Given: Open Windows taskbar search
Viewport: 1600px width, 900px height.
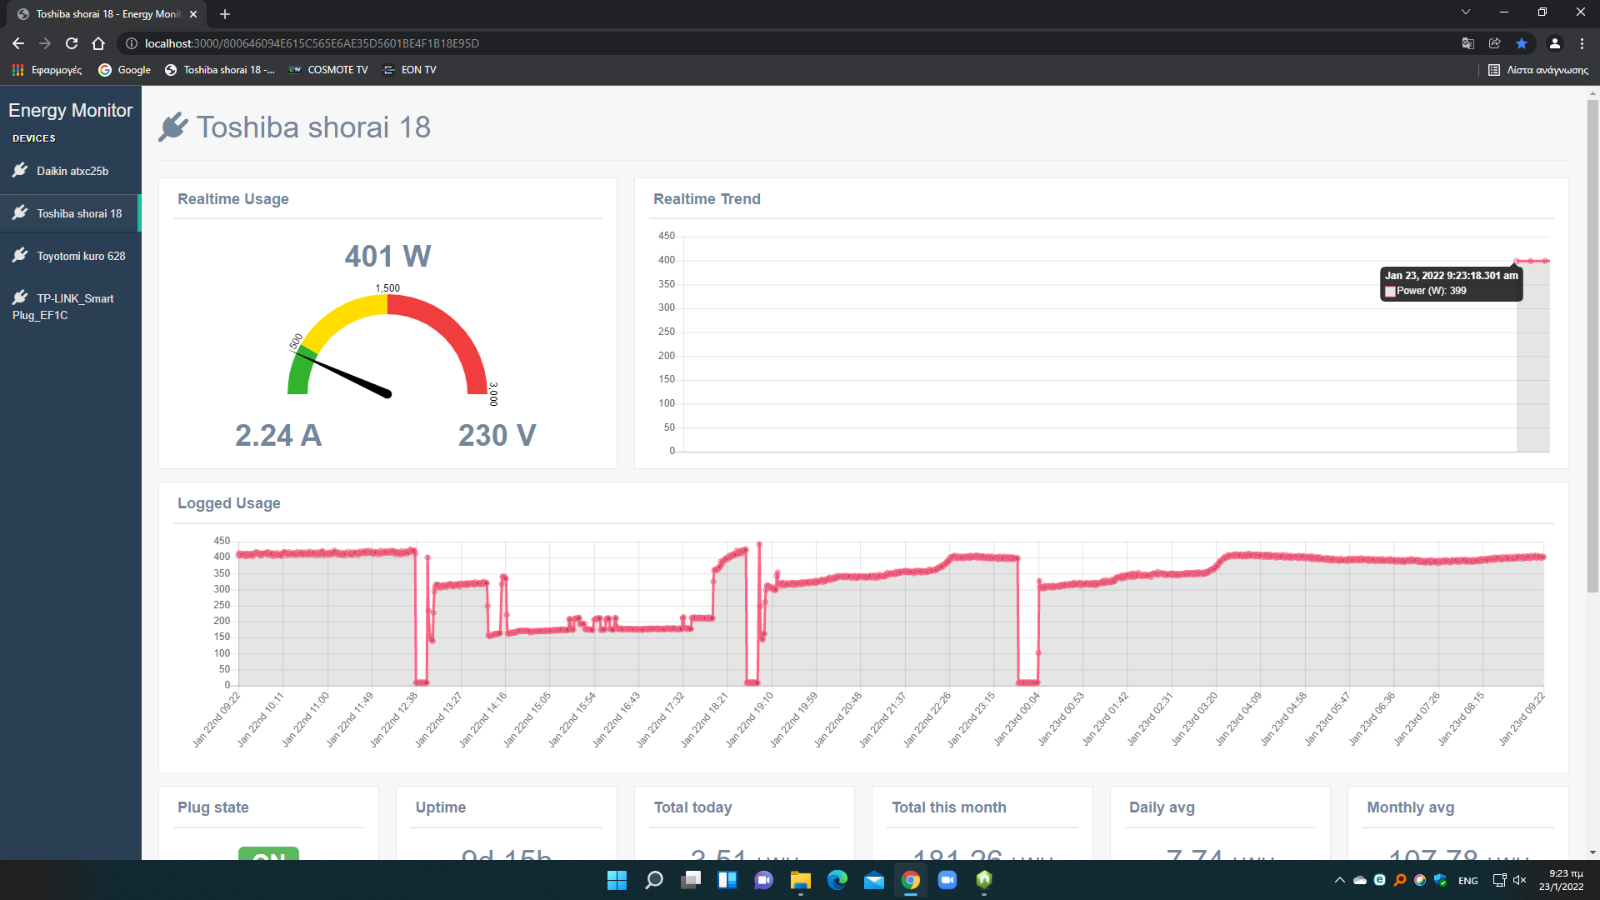Looking at the screenshot, I should pyautogui.click(x=654, y=880).
